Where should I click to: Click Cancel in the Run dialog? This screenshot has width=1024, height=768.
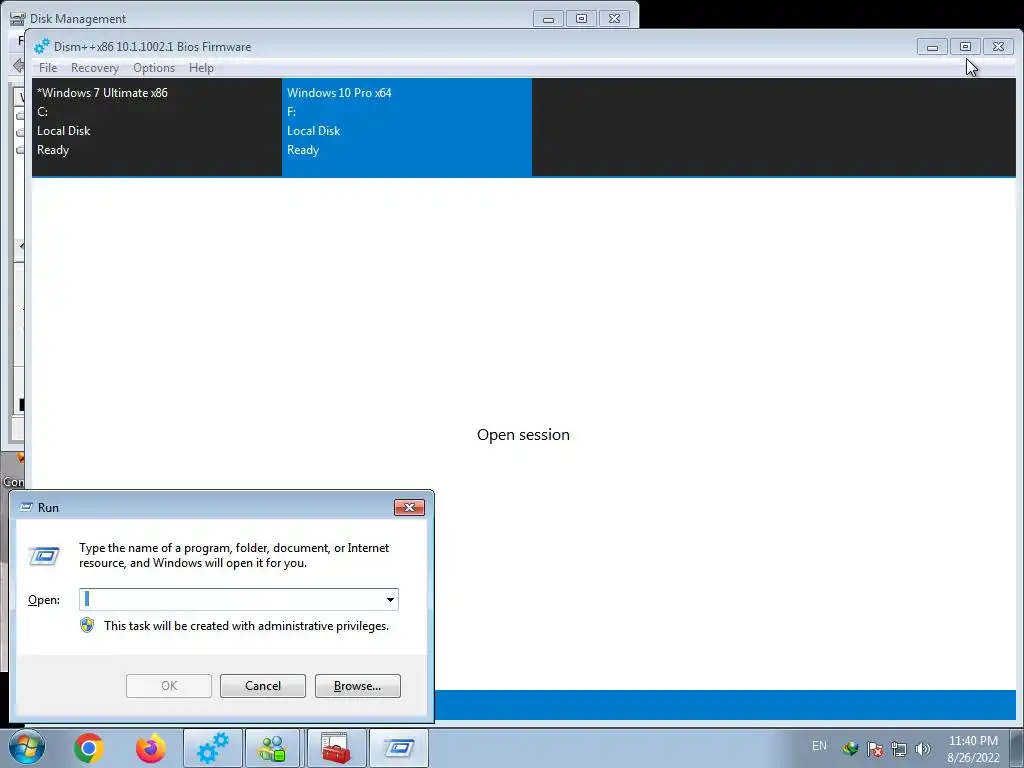(263, 686)
